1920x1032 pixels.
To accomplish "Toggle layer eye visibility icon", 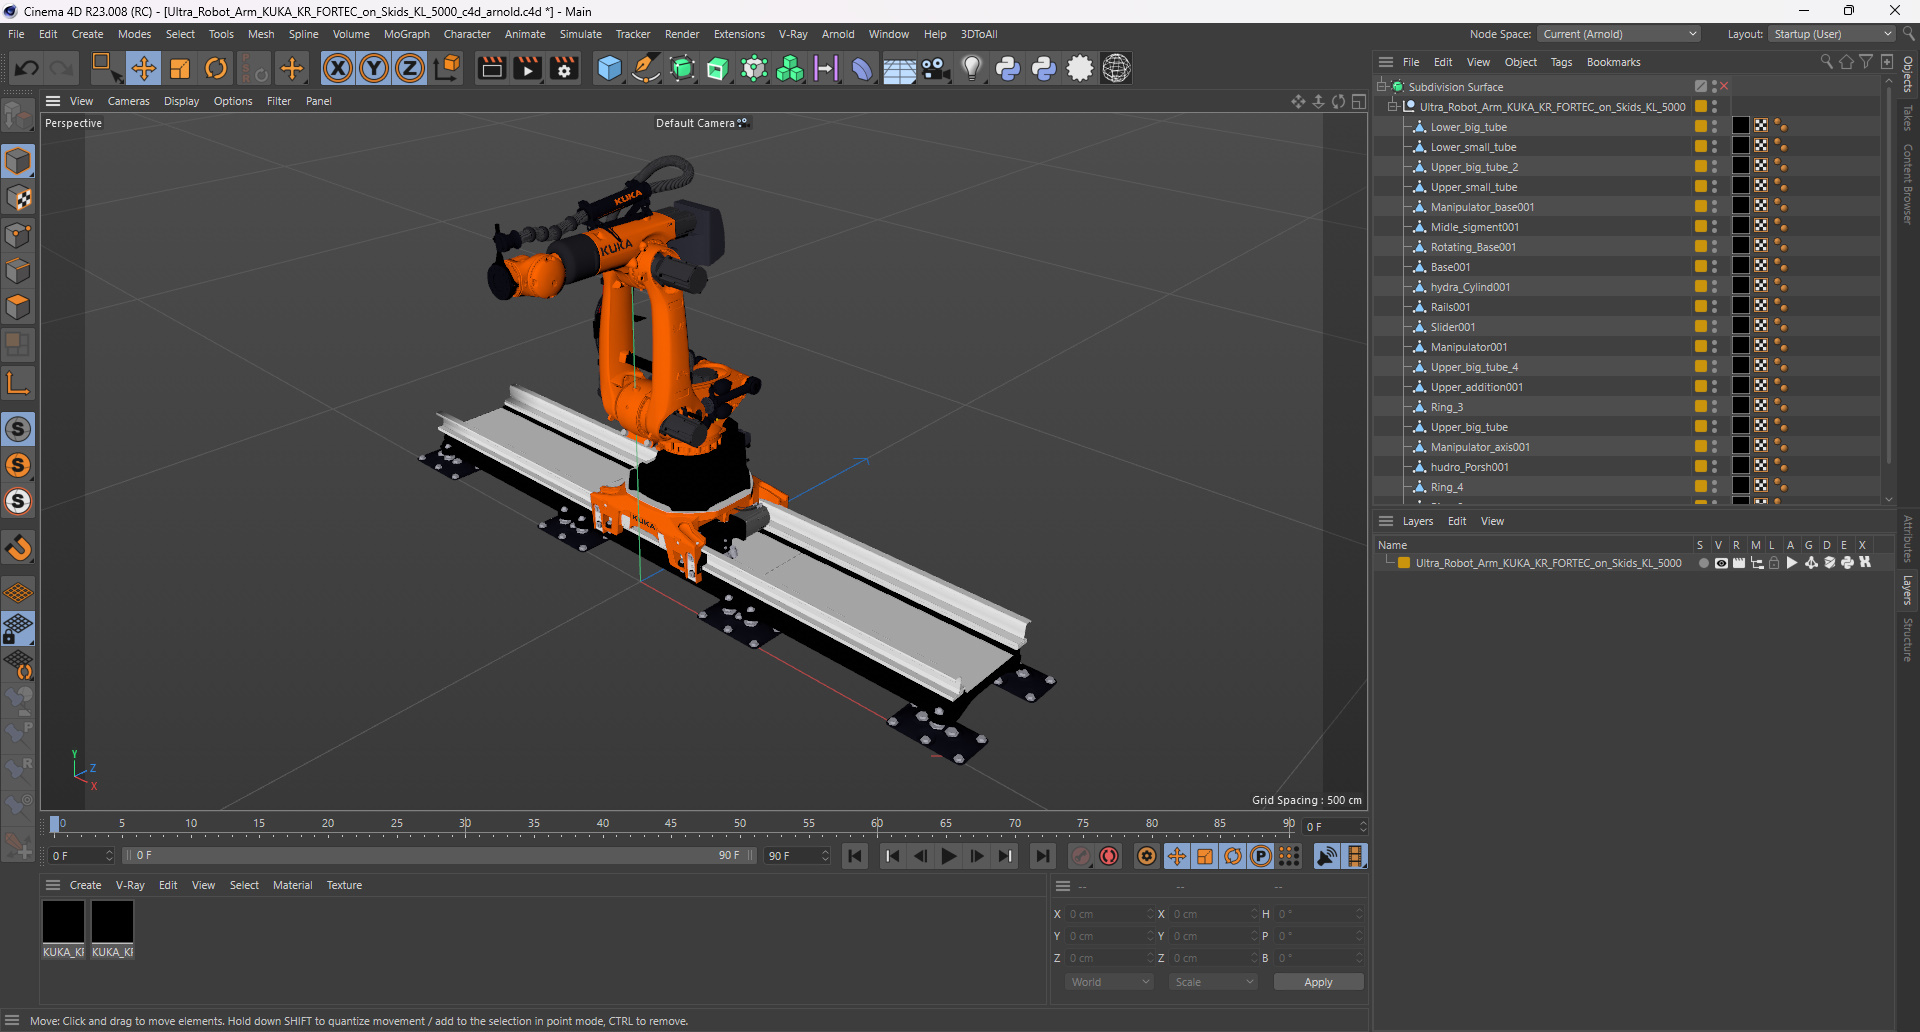I will point(1721,563).
